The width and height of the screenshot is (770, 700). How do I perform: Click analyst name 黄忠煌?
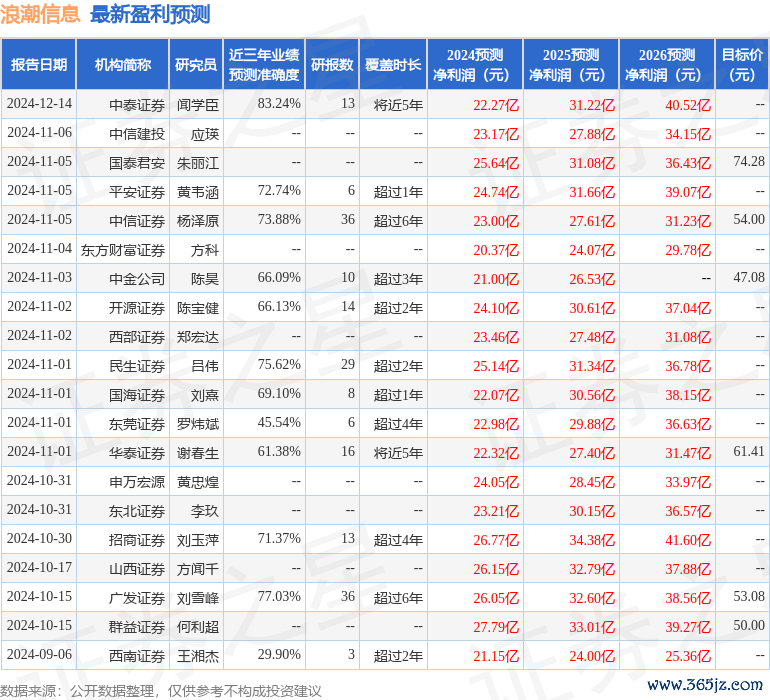197,482
